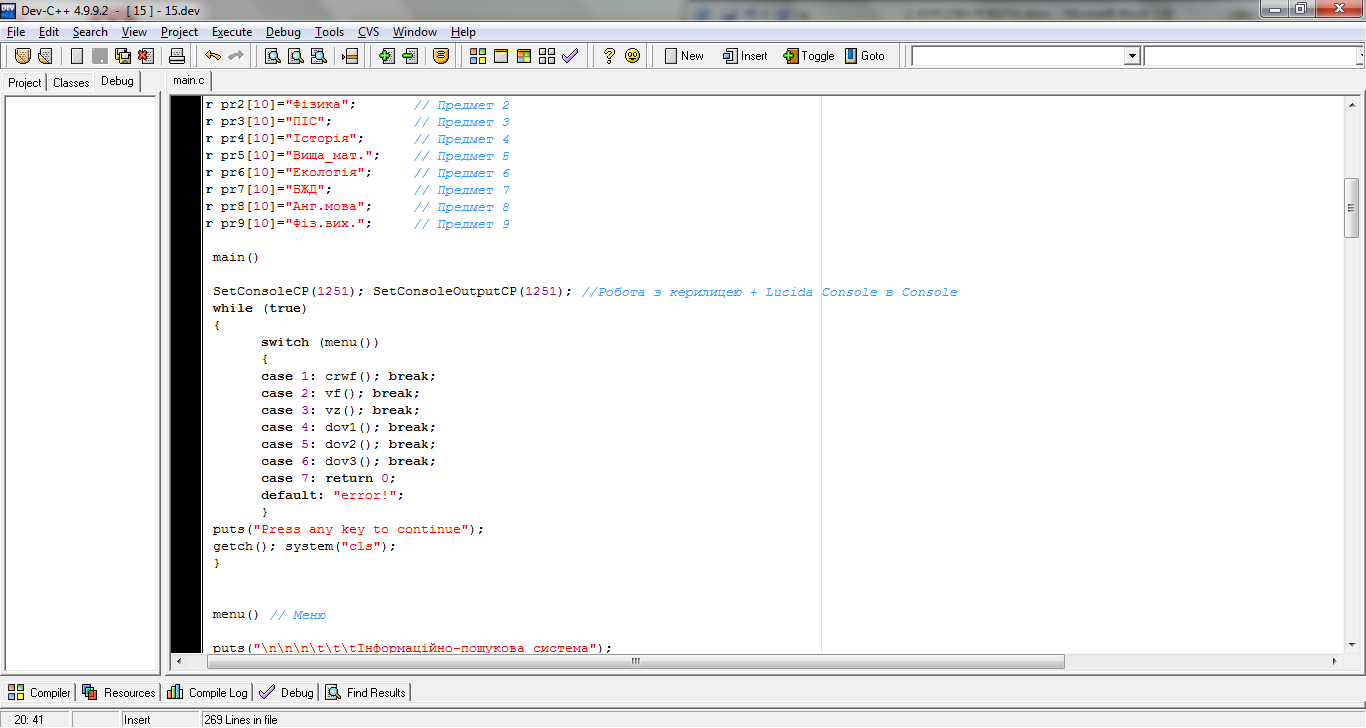Select the Debug tab in left panel
Viewport: 1366px width, 728px height.
[117, 81]
